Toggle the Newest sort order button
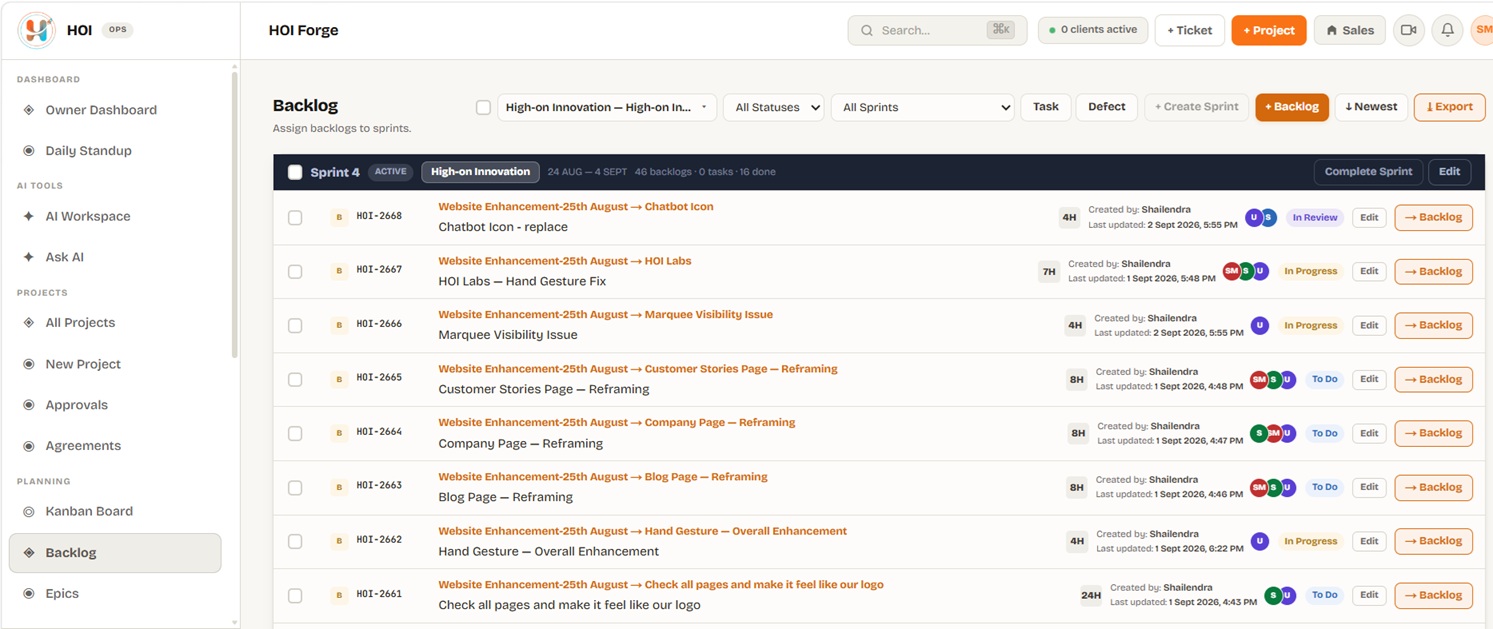The height and width of the screenshot is (629, 1493). [1371, 107]
